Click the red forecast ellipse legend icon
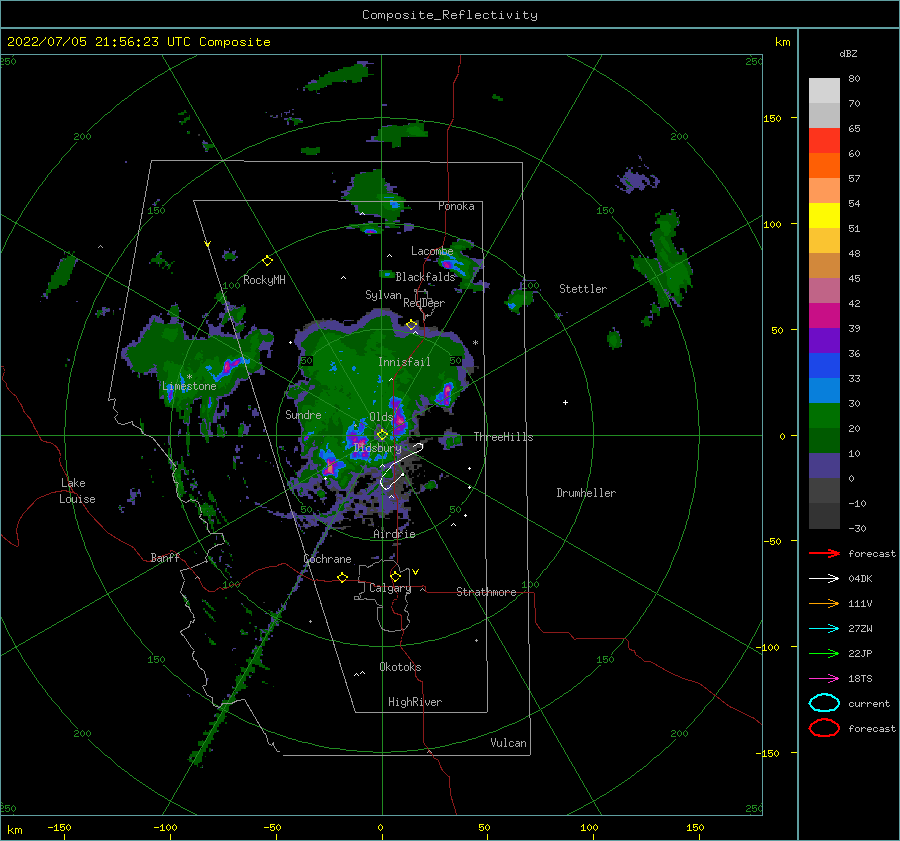Screen dimensions: 900x841 point(824,728)
